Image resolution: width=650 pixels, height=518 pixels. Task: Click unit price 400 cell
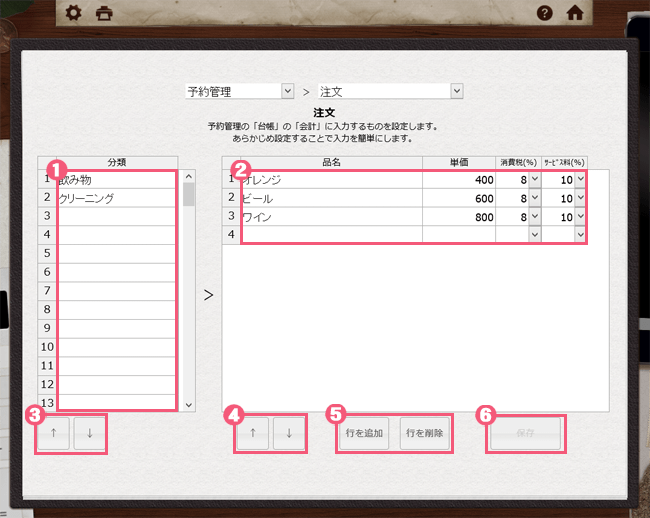pyautogui.click(x=459, y=179)
